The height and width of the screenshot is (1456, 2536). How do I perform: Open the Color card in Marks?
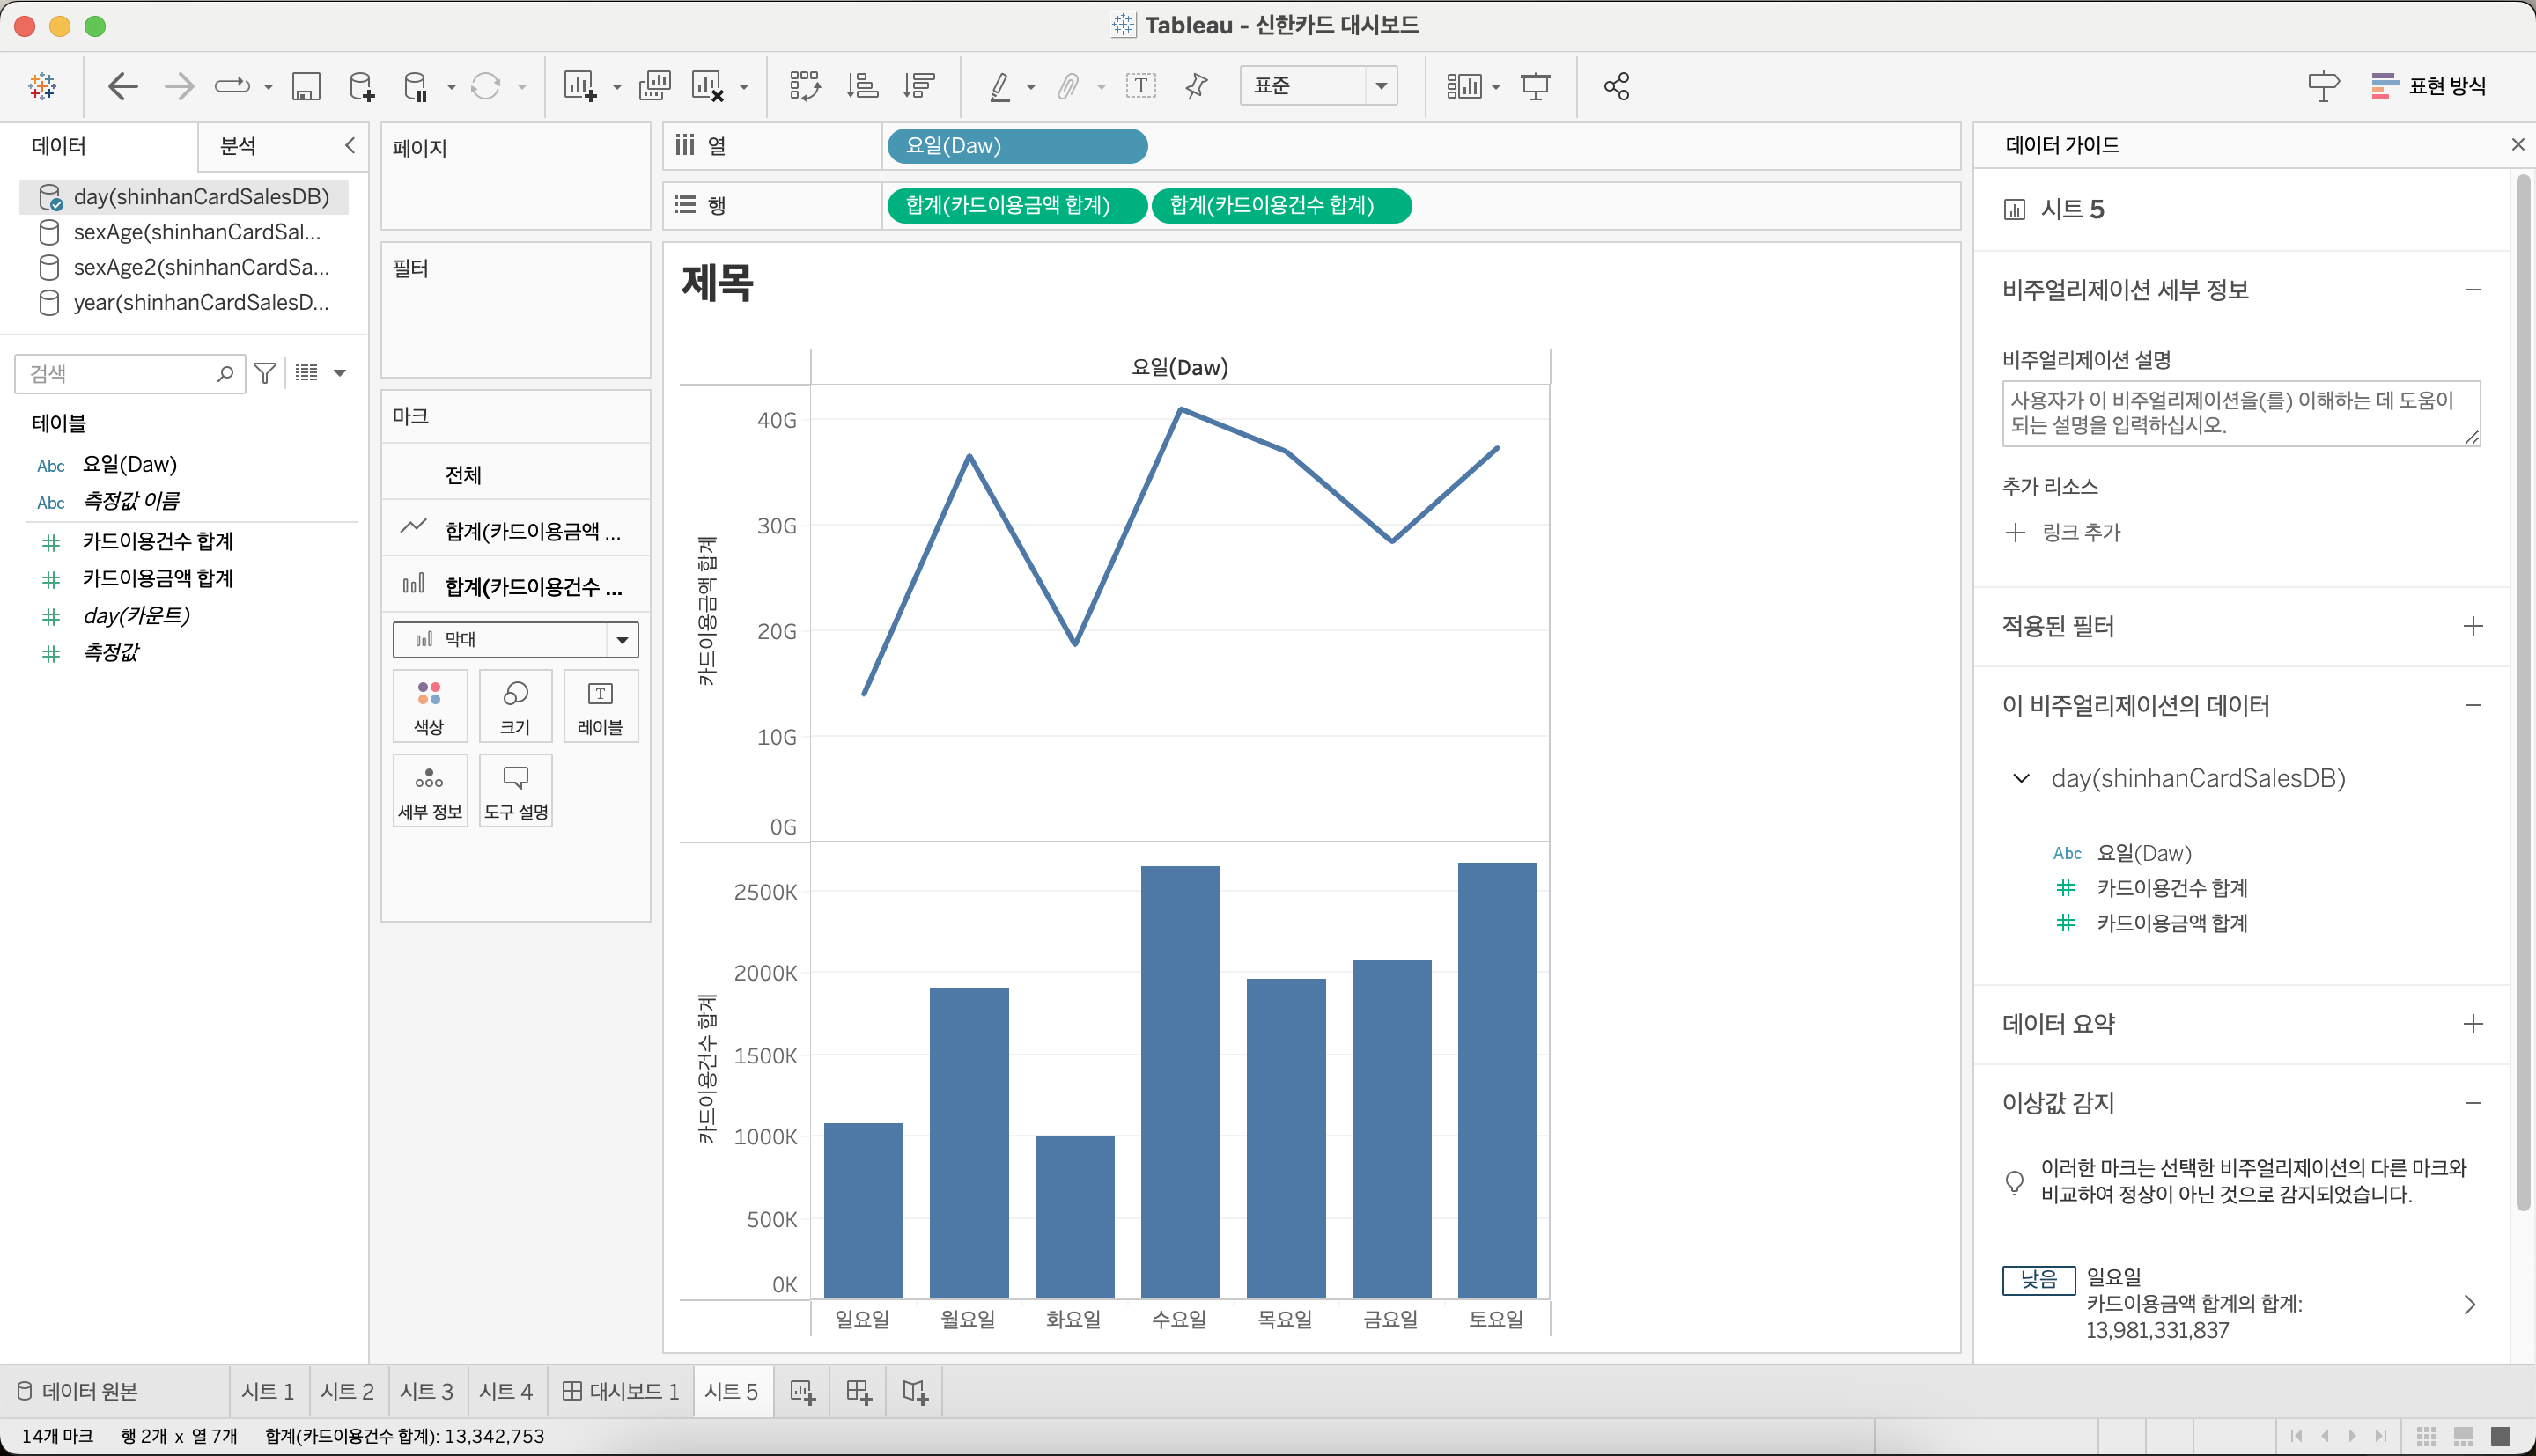[x=430, y=706]
